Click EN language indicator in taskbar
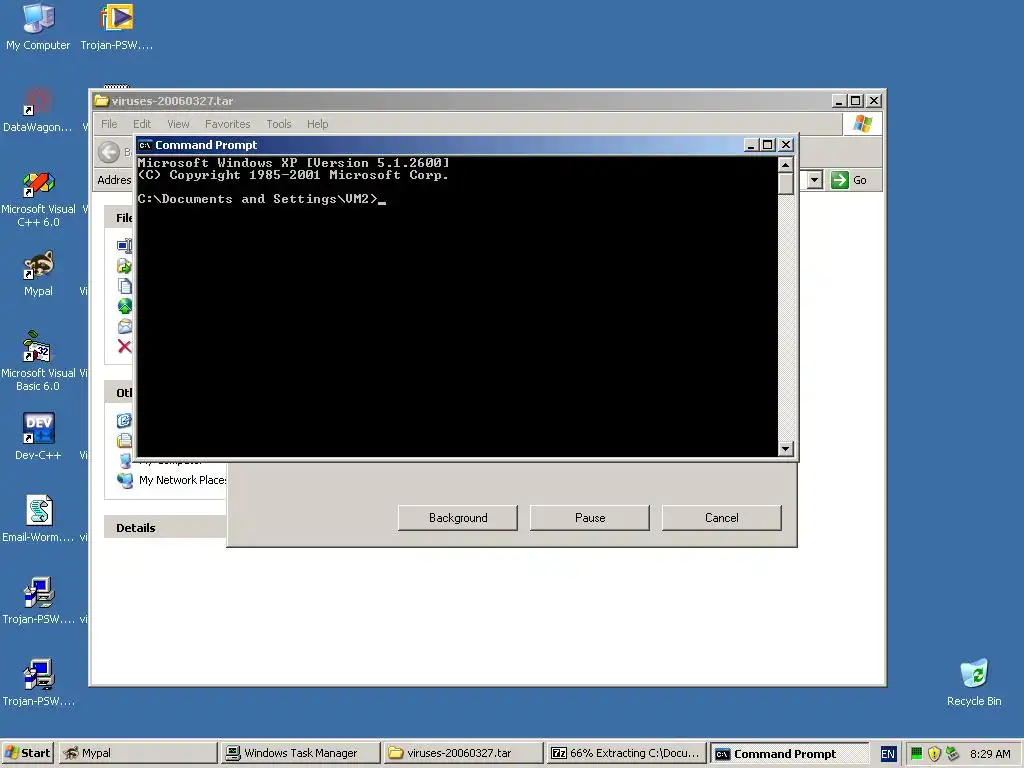This screenshot has width=1024, height=768. (x=888, y=754)
